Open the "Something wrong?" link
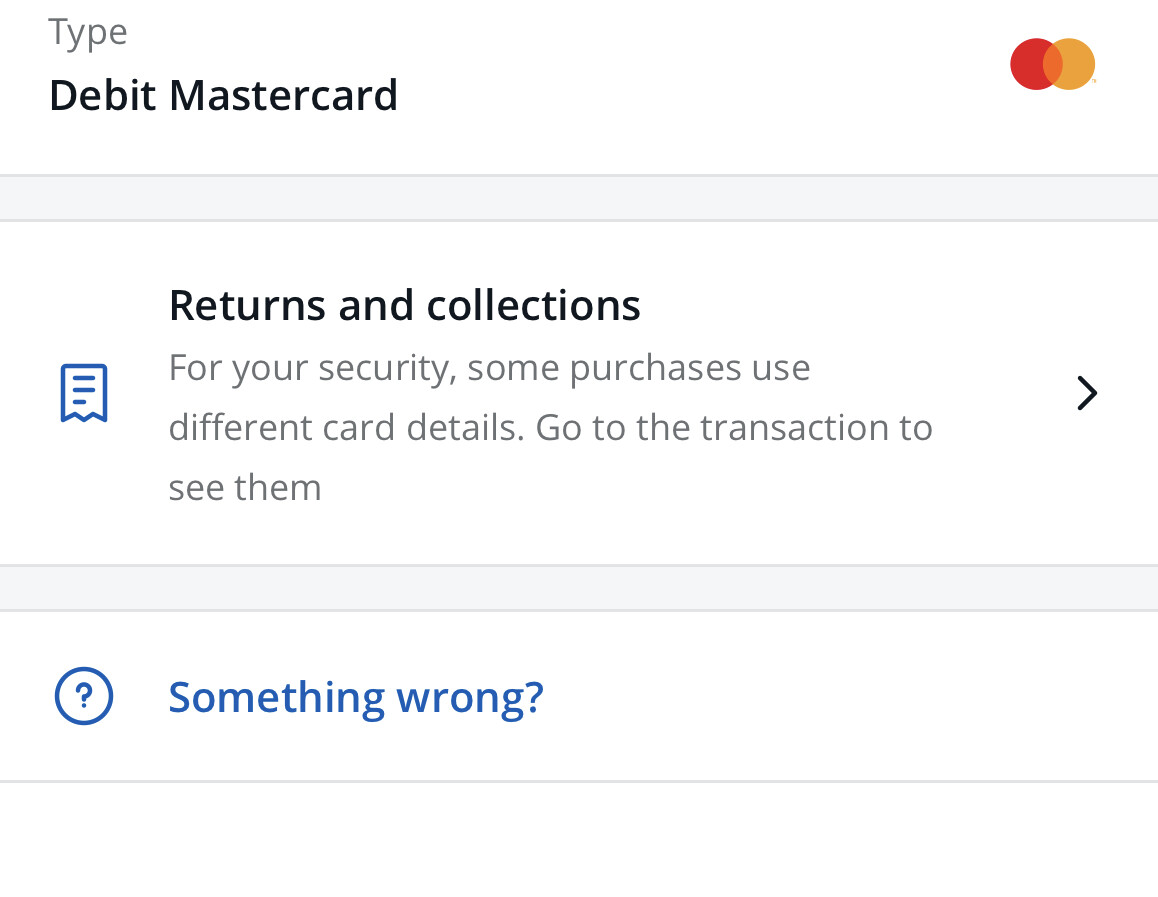This screenshot has width=1158, height=897. pyautogui.click(x=355, y=696)
